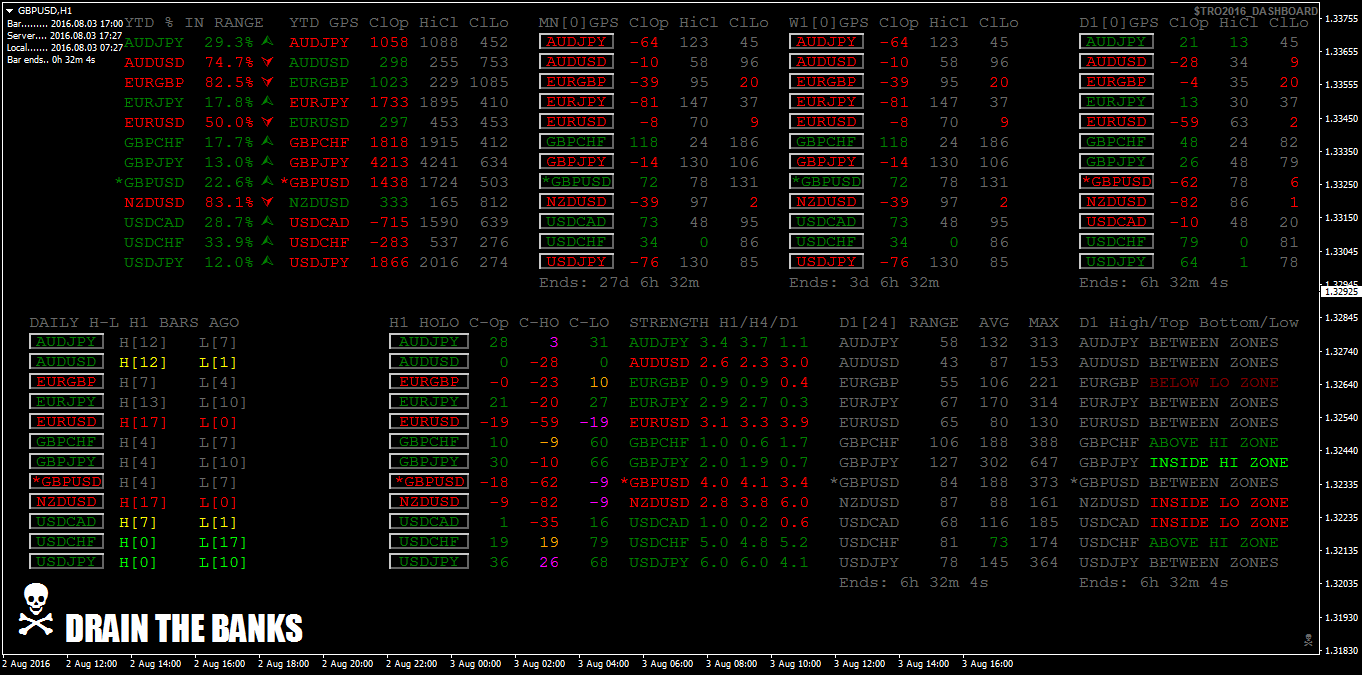1362x675 pixels.
Task: Select AUDJPY button in the MN[0]GPS column
Action: click(576, 42)
